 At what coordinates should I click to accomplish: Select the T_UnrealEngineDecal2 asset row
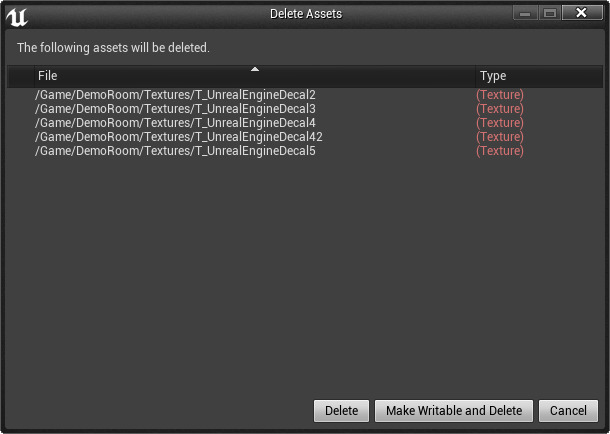click(175, 95)
